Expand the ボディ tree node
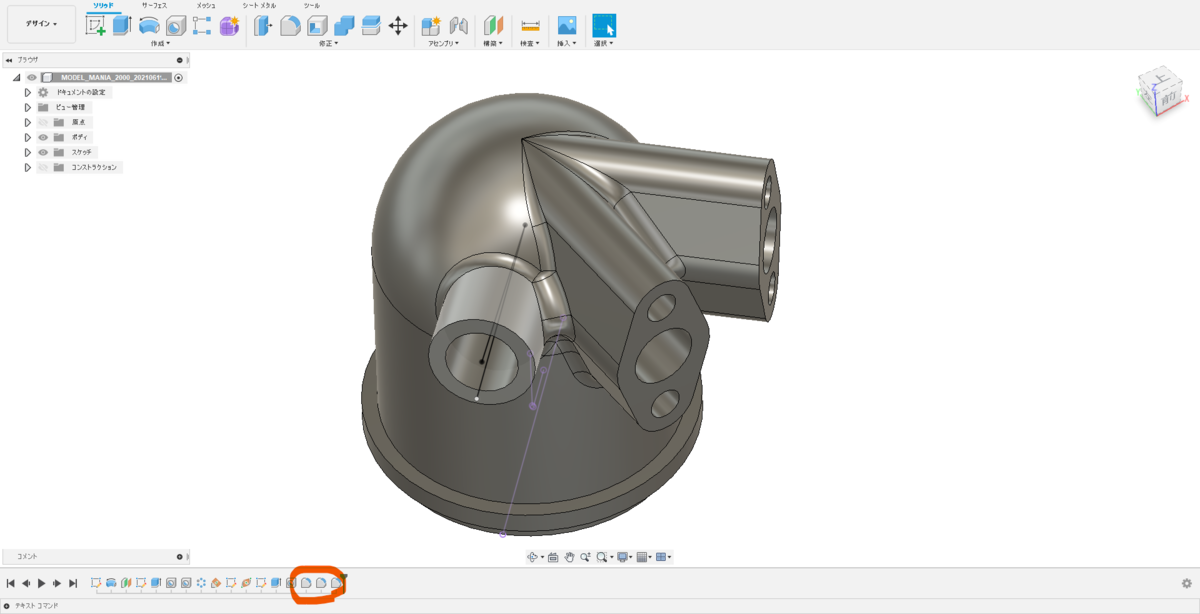 (x=28, y=137)
